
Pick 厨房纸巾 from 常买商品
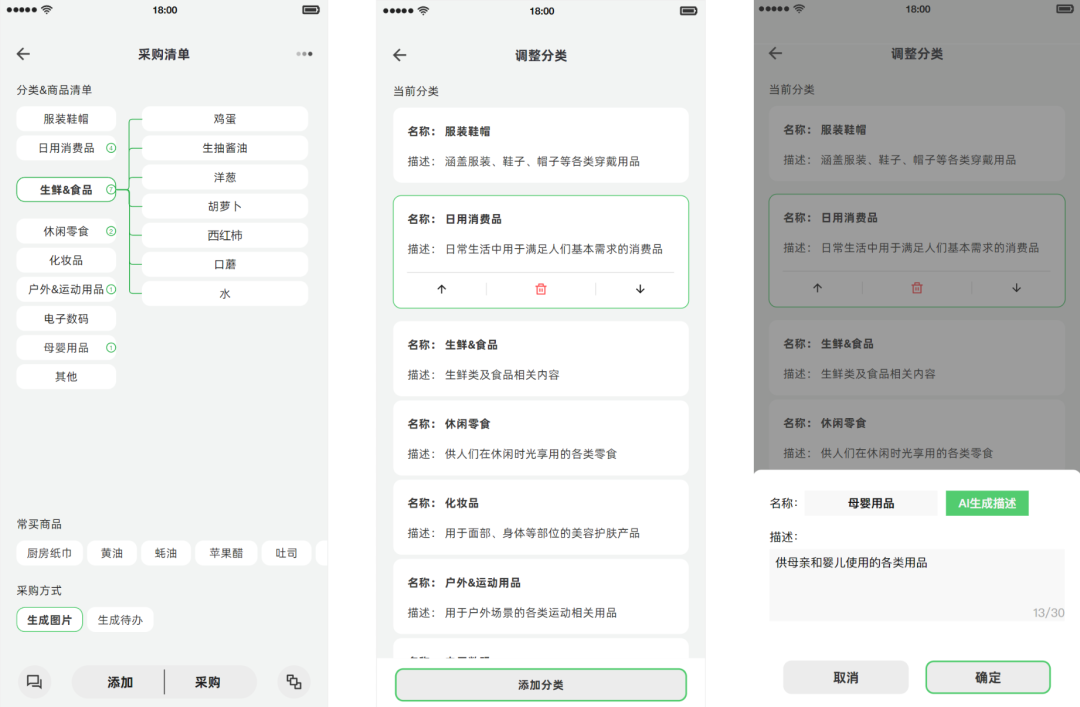pos(50,553)
